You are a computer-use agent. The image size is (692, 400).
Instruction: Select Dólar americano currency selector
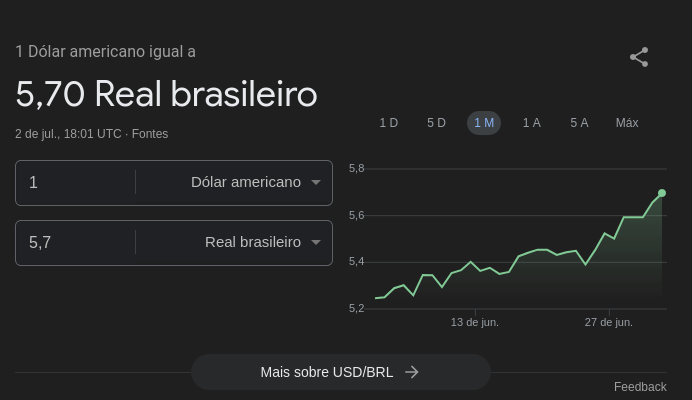(245, 182)
